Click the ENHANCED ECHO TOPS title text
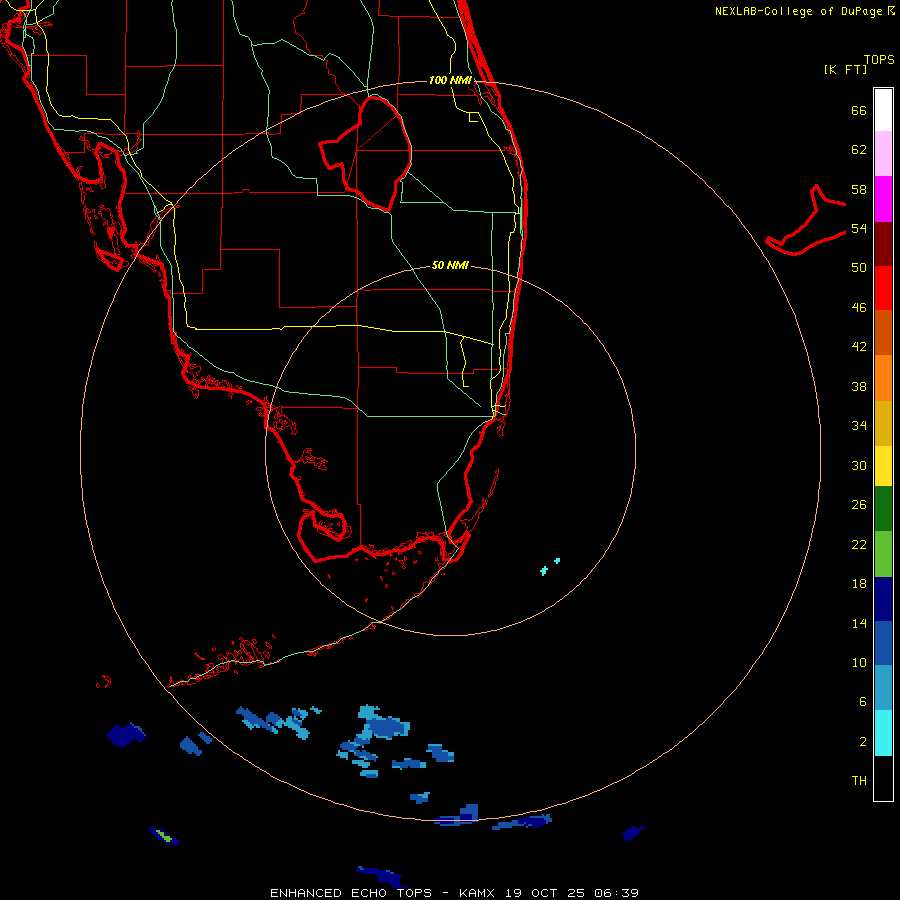 click(x=351, y=893)
